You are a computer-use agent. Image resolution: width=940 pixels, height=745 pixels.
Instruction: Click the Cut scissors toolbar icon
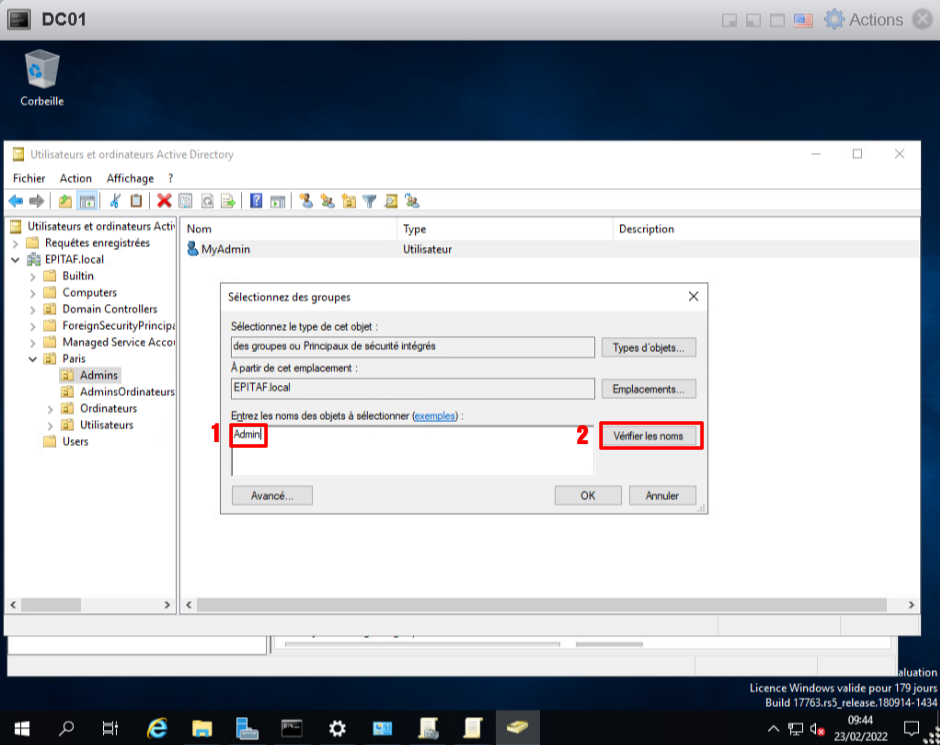[116, 201]
